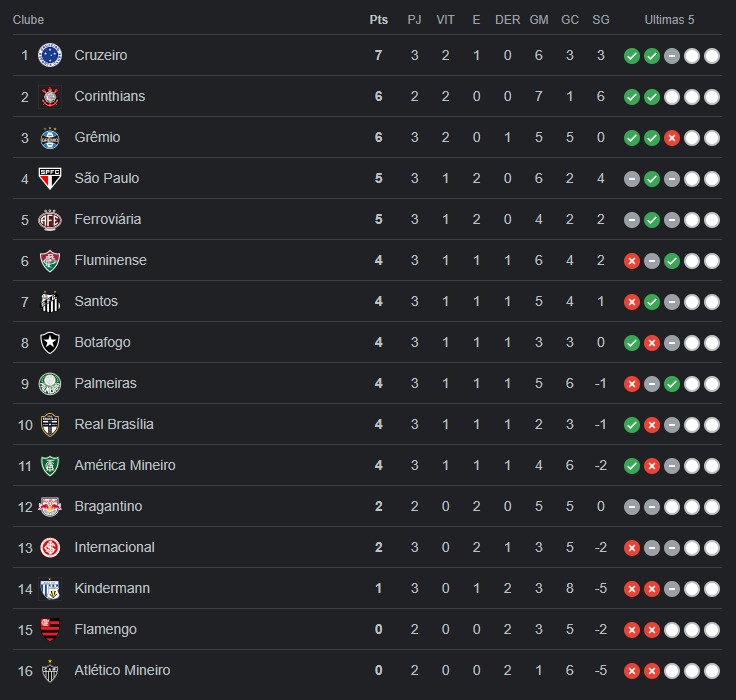Open the Santos team link
This screenshot has height=700, width=736.
tap(96, 301)
